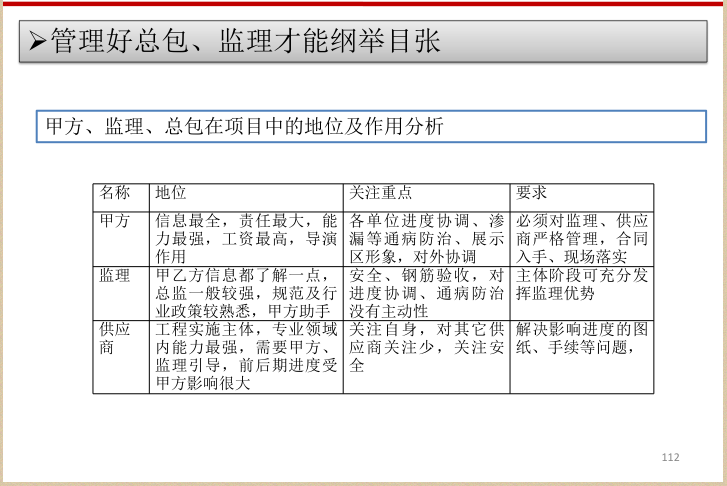Select the cell starting with 甲乙方信息都了解一点
727x486 pixels.
click(247, 292)
